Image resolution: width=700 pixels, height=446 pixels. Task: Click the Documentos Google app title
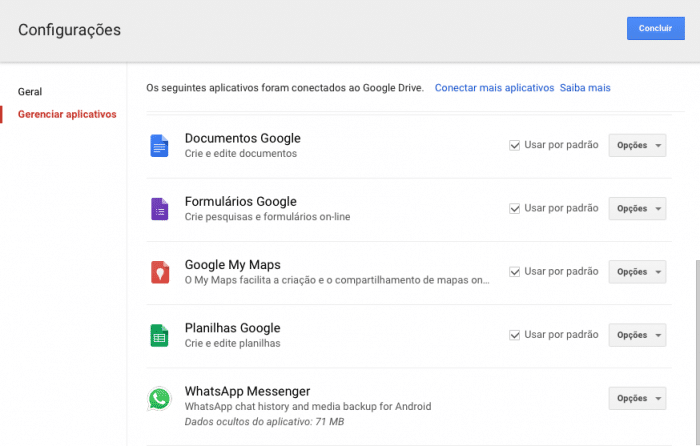pos(242,138)
